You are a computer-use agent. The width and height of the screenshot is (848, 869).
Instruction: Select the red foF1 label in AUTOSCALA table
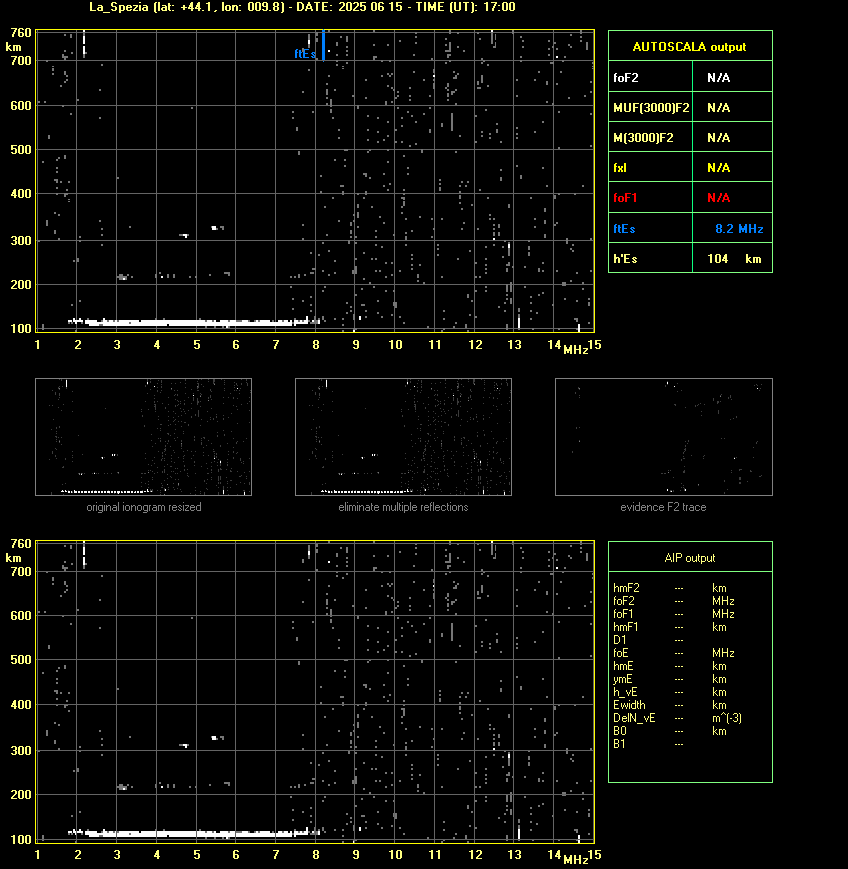tap(625, 198)
